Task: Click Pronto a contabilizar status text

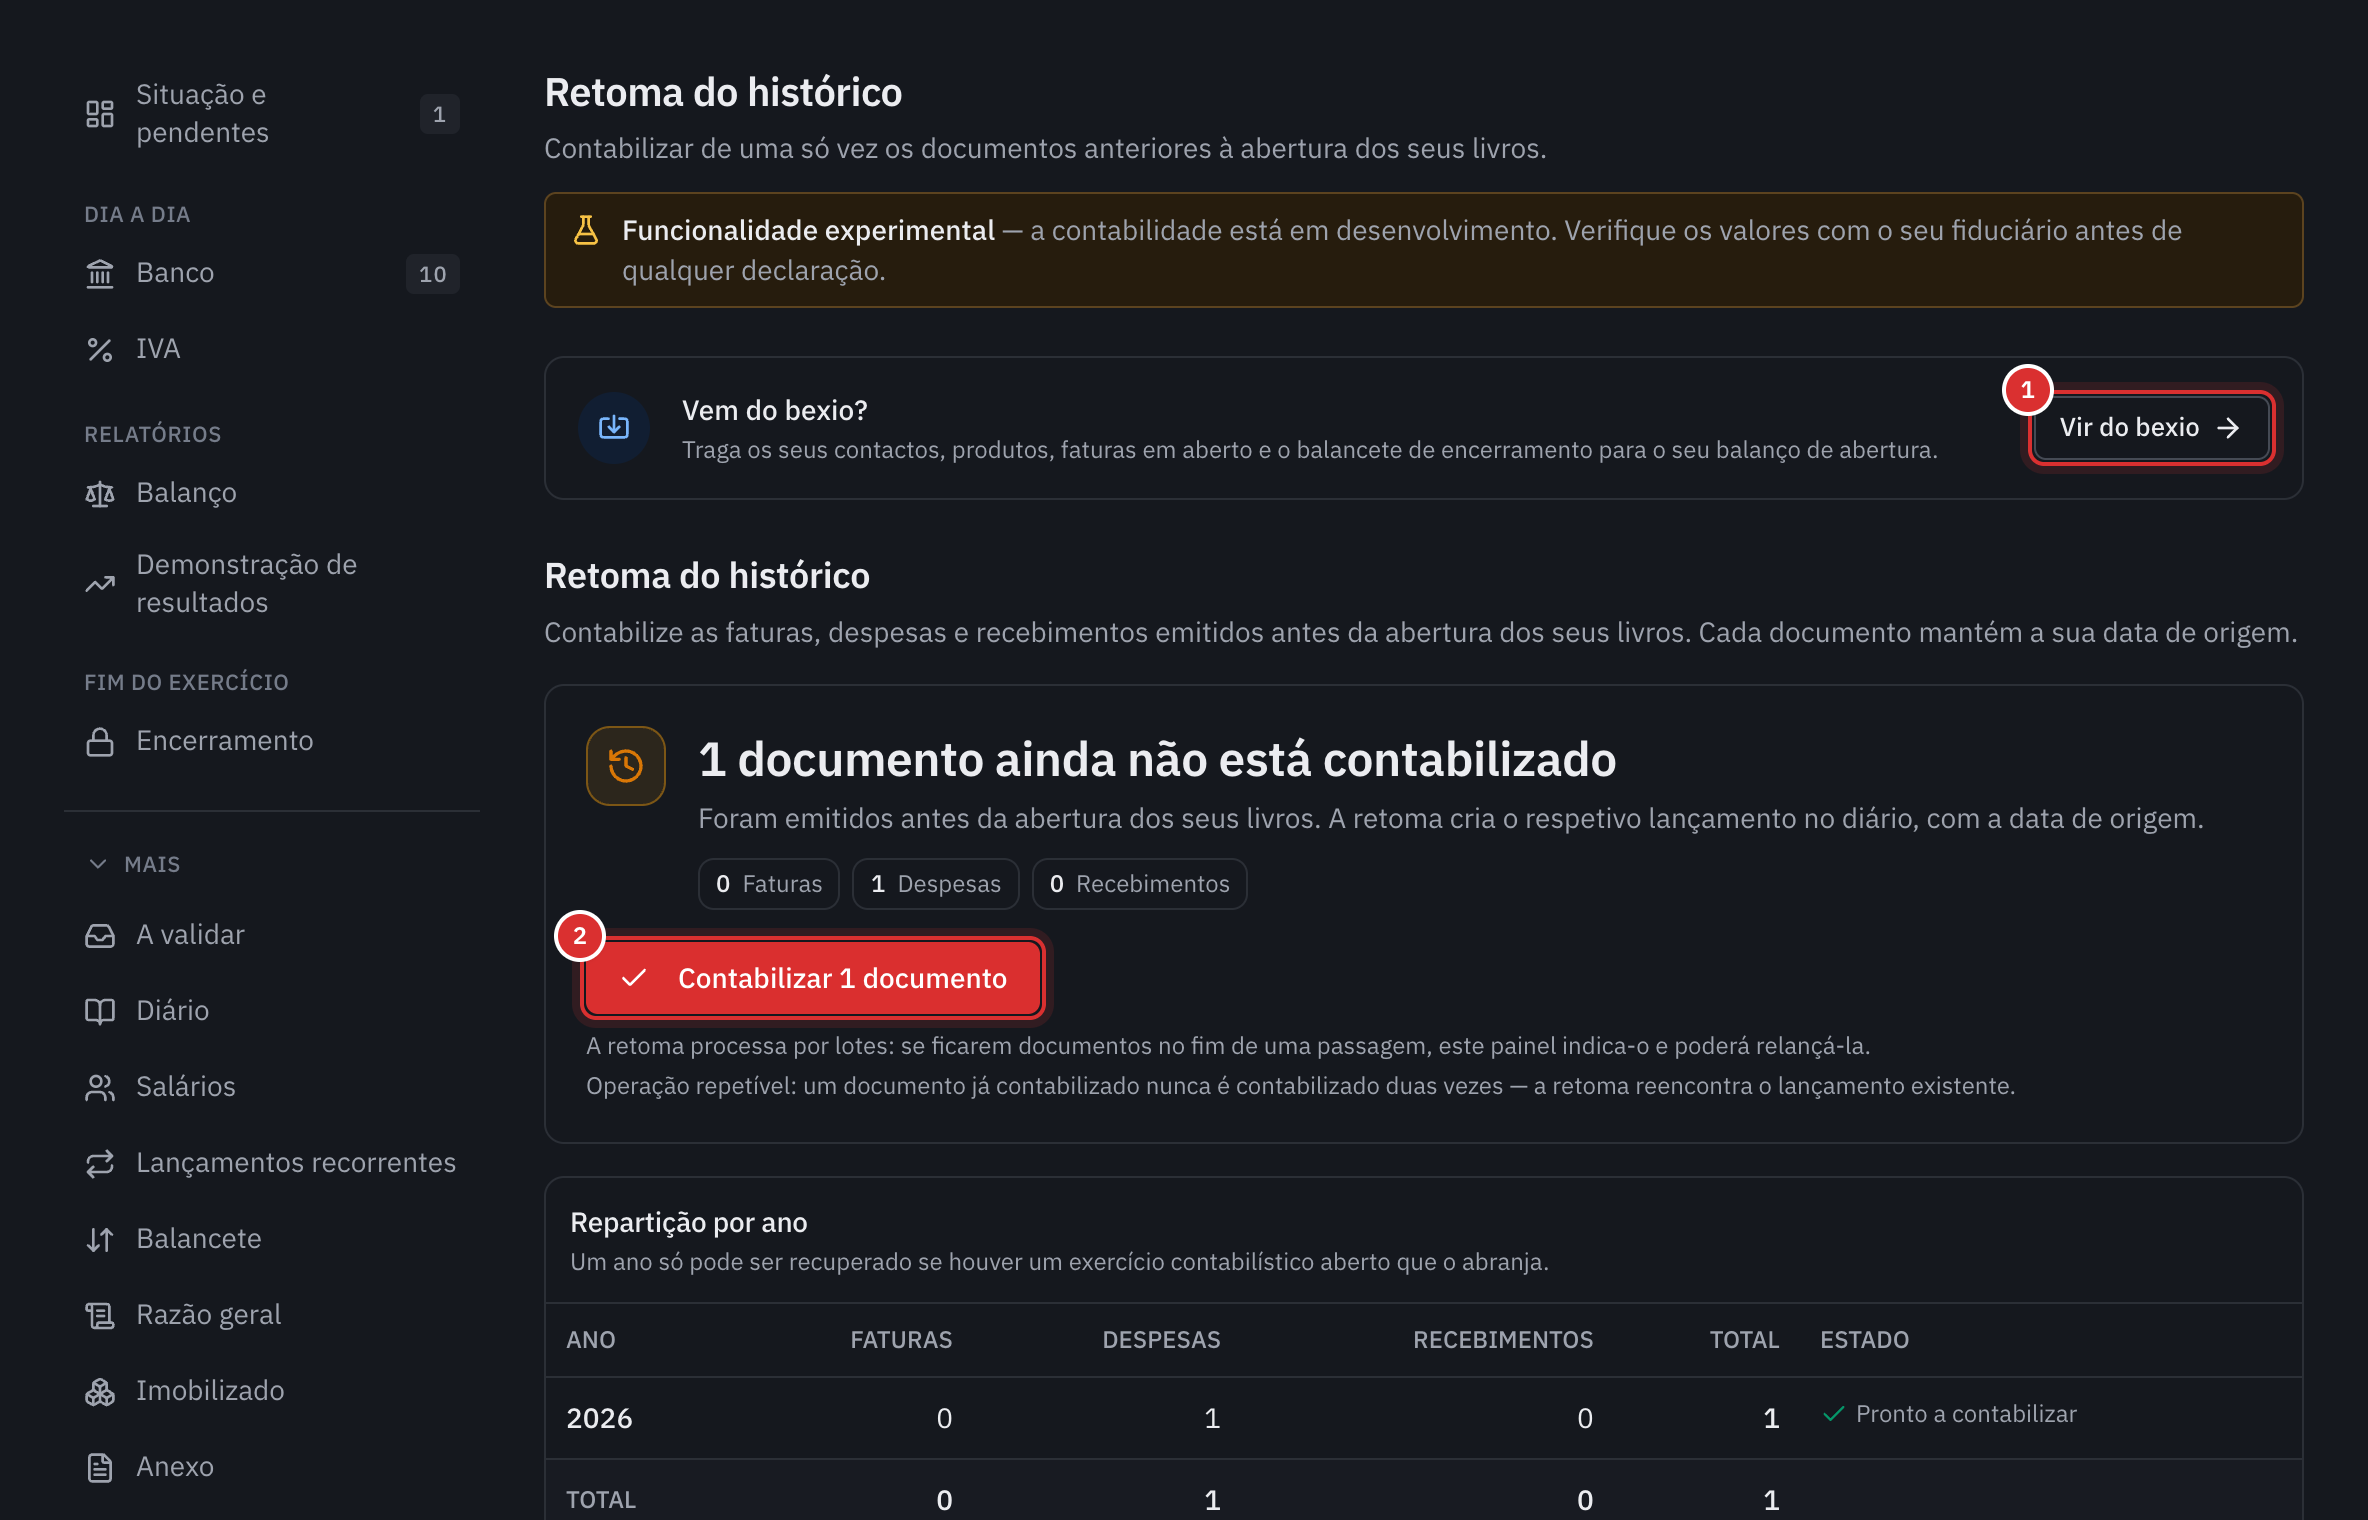Action: pos(1966,1414)
